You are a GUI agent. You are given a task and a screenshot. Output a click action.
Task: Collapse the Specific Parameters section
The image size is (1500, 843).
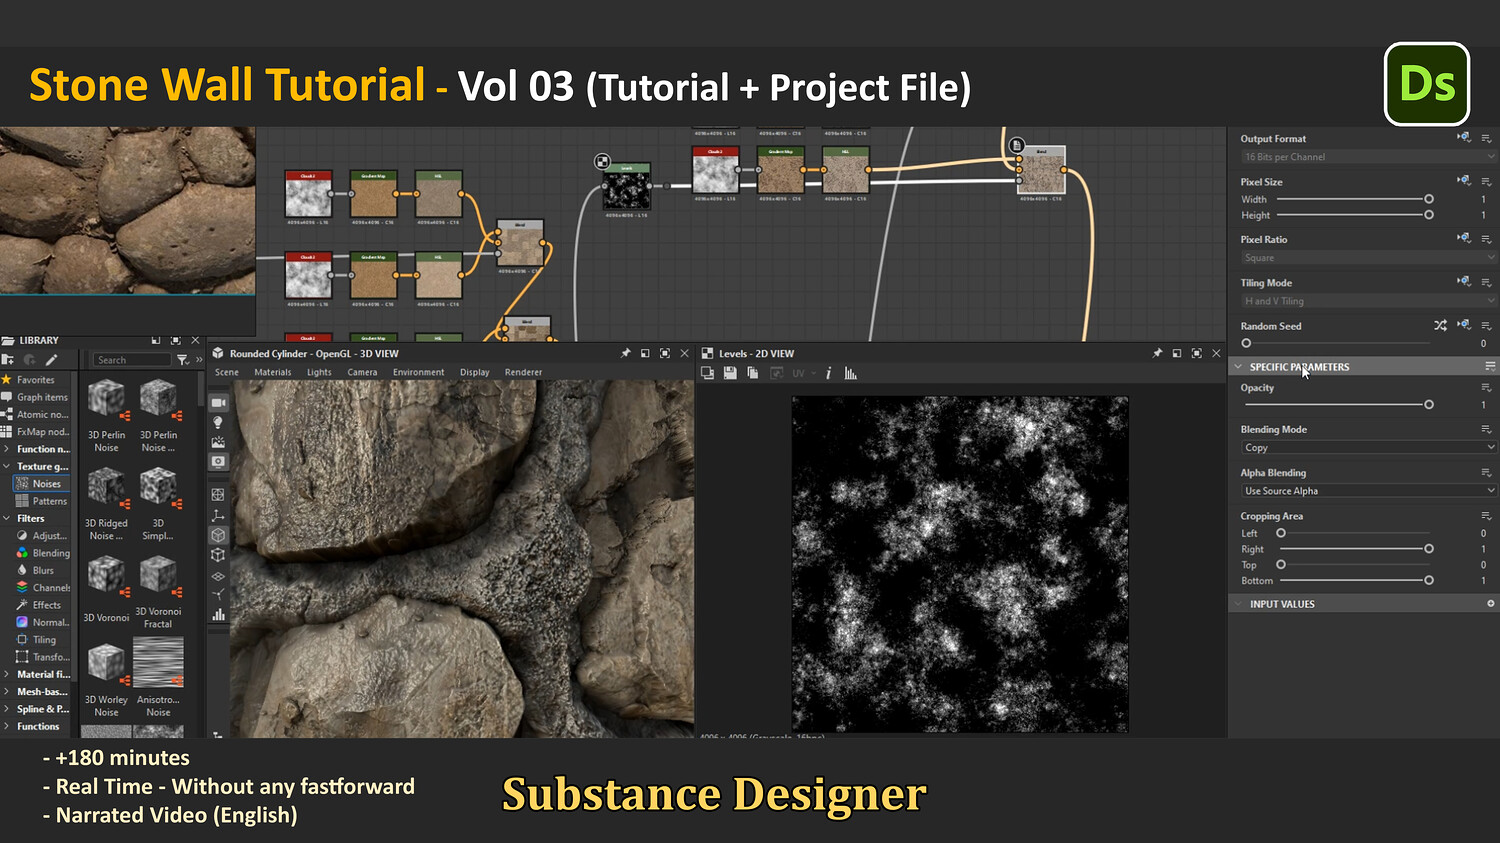[x=1238, y=367]
